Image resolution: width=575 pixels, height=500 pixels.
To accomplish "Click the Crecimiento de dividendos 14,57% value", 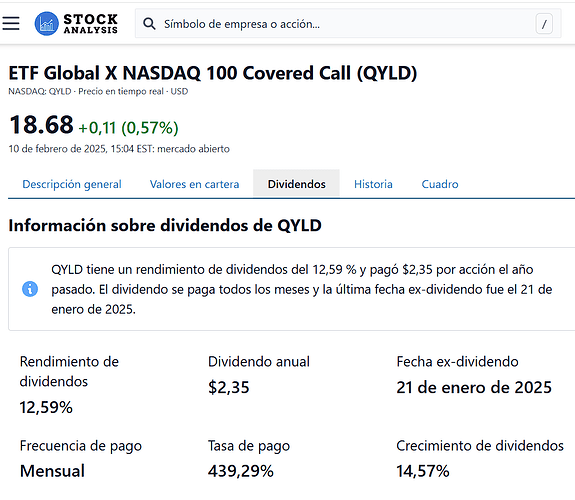I will tap(423, 471).
